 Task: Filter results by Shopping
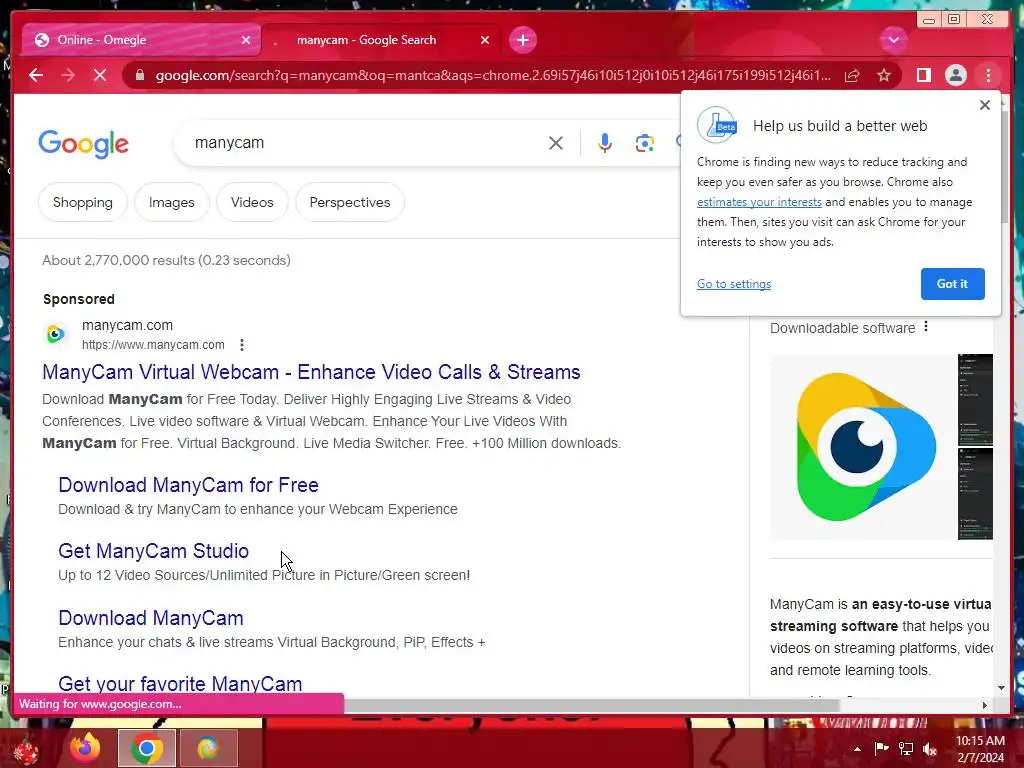pos(83,202)
